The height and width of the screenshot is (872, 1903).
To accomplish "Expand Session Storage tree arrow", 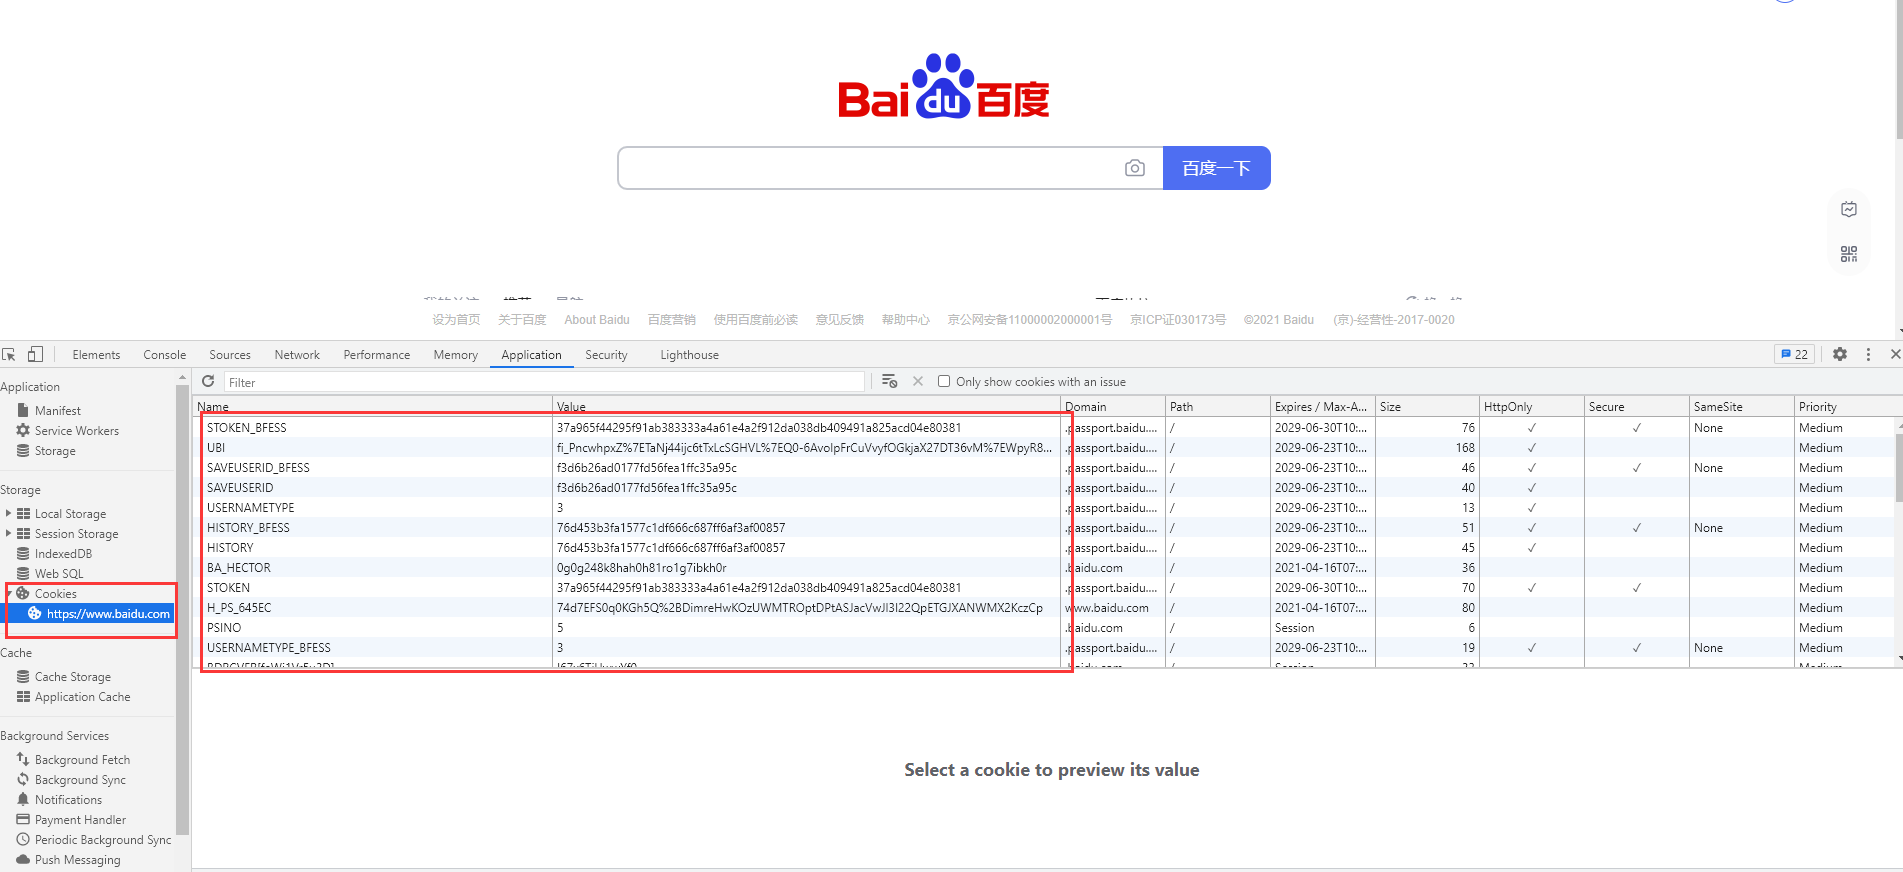I will (9, 533).
